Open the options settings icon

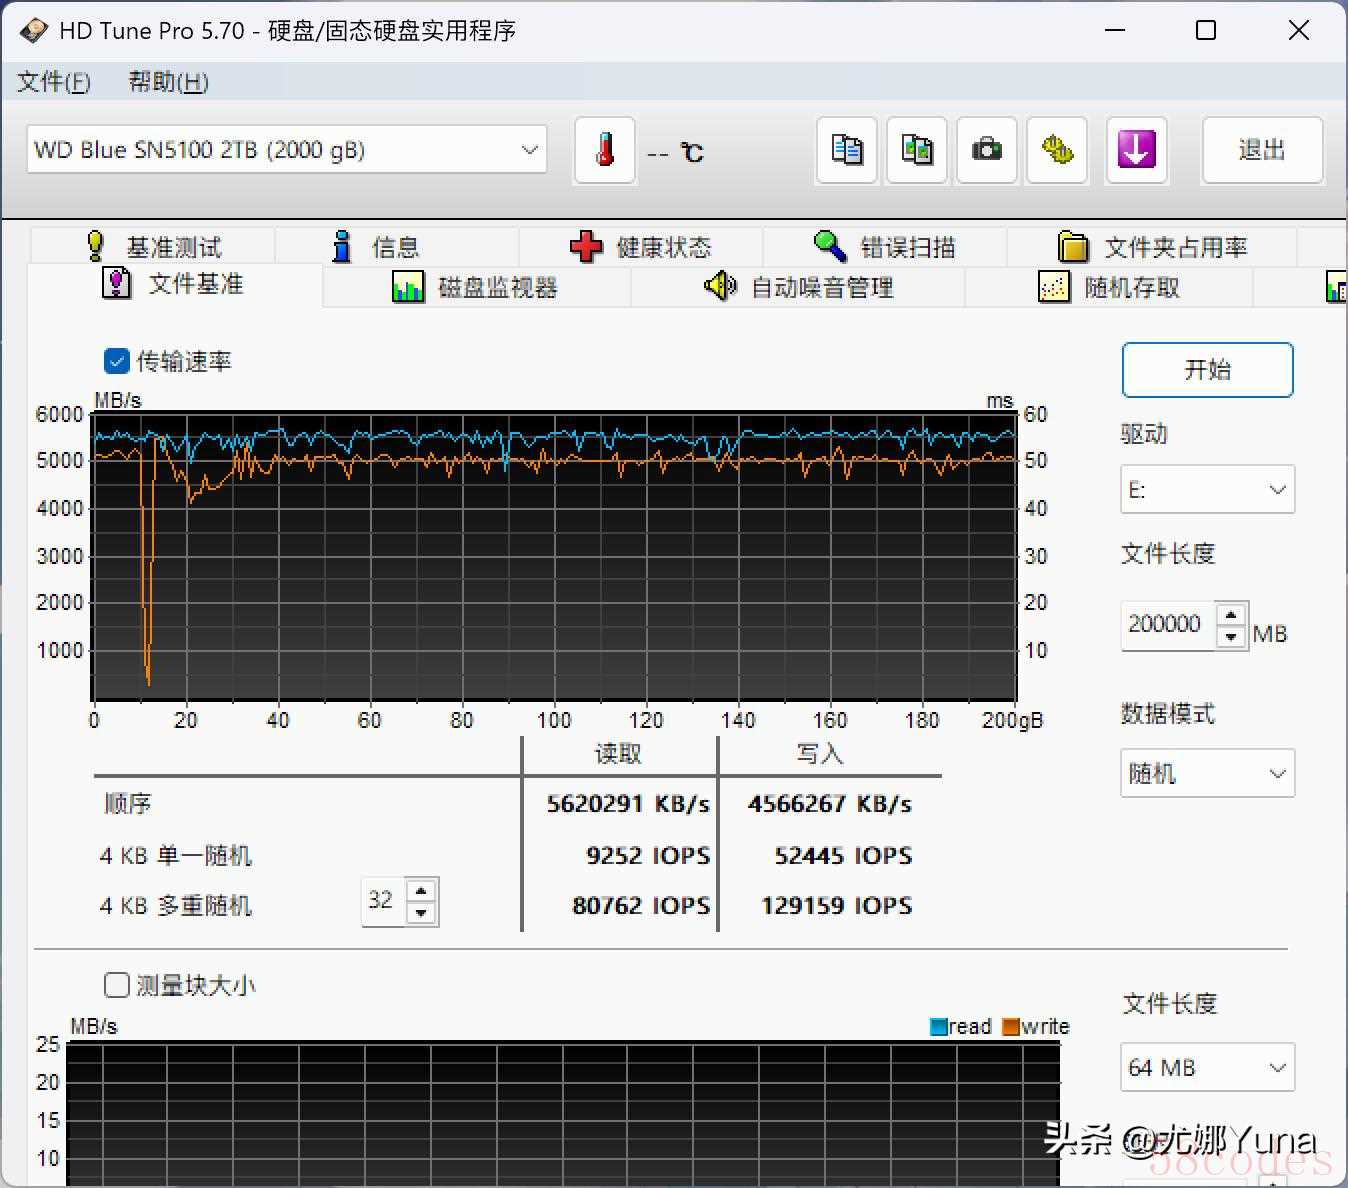point(1056,151)
